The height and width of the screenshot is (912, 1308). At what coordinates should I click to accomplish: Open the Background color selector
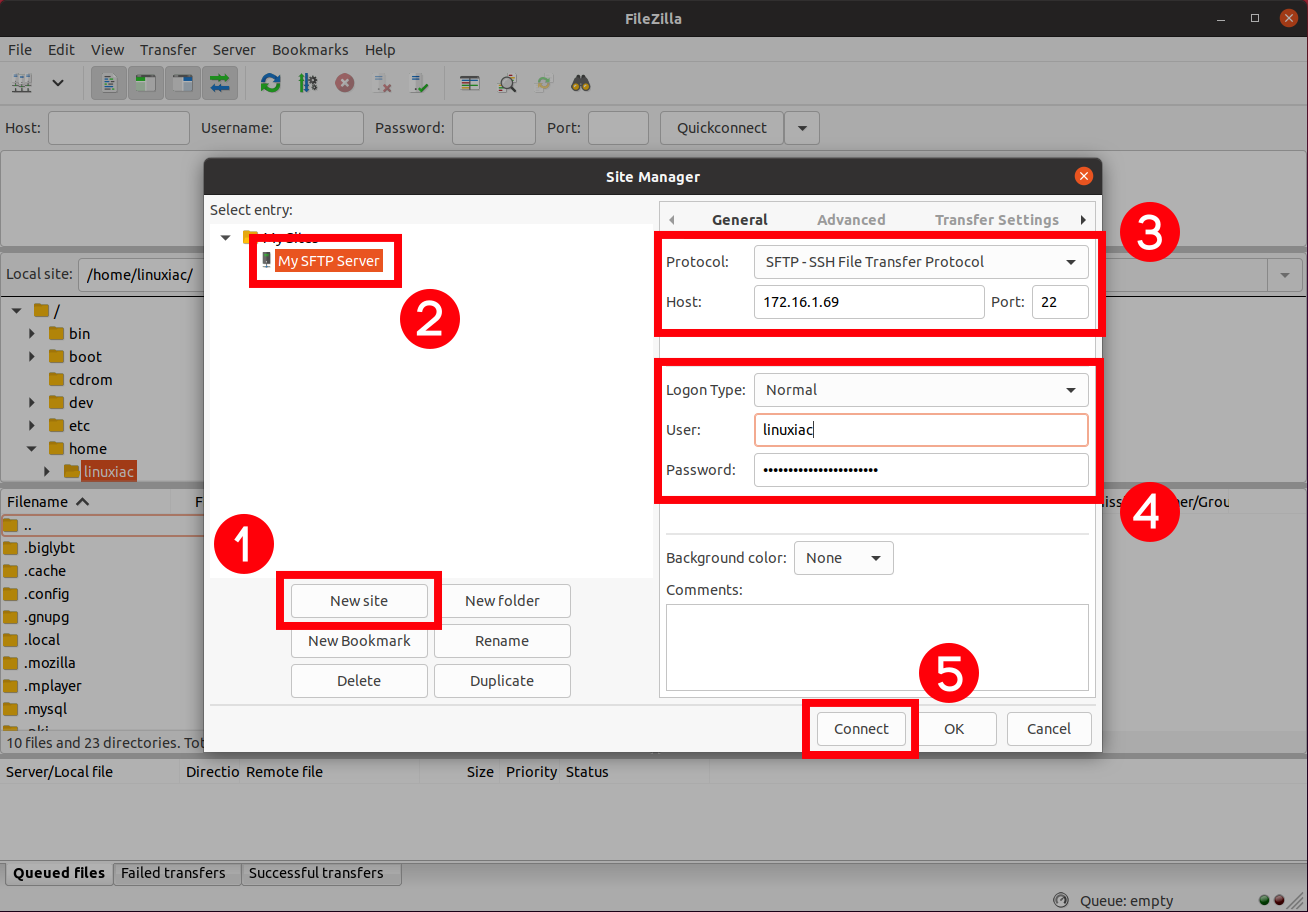(x=843, y=557)
